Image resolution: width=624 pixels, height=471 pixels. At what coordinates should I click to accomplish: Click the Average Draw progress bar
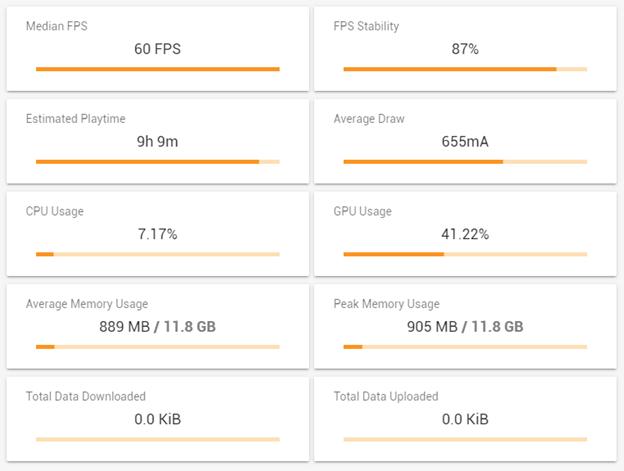click(465, 161)
